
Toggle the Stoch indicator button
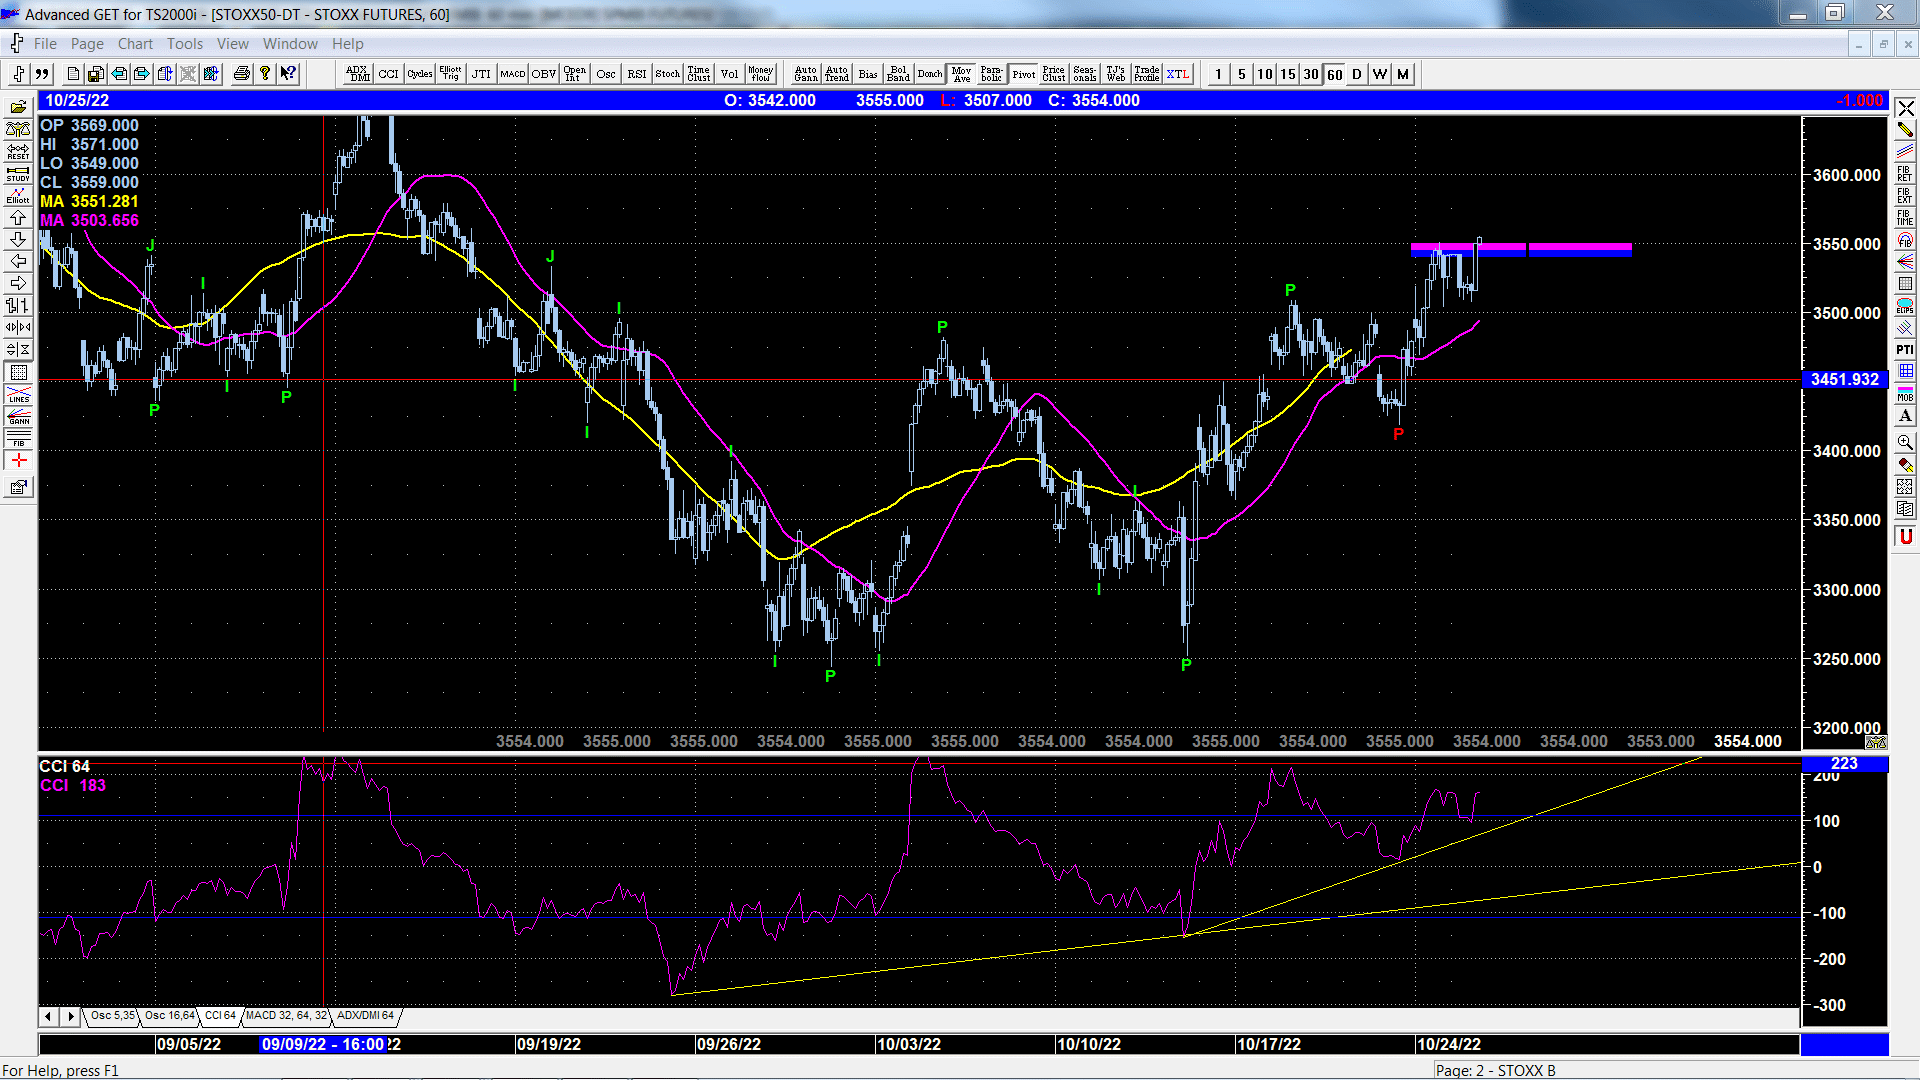(x=668, y=74)
